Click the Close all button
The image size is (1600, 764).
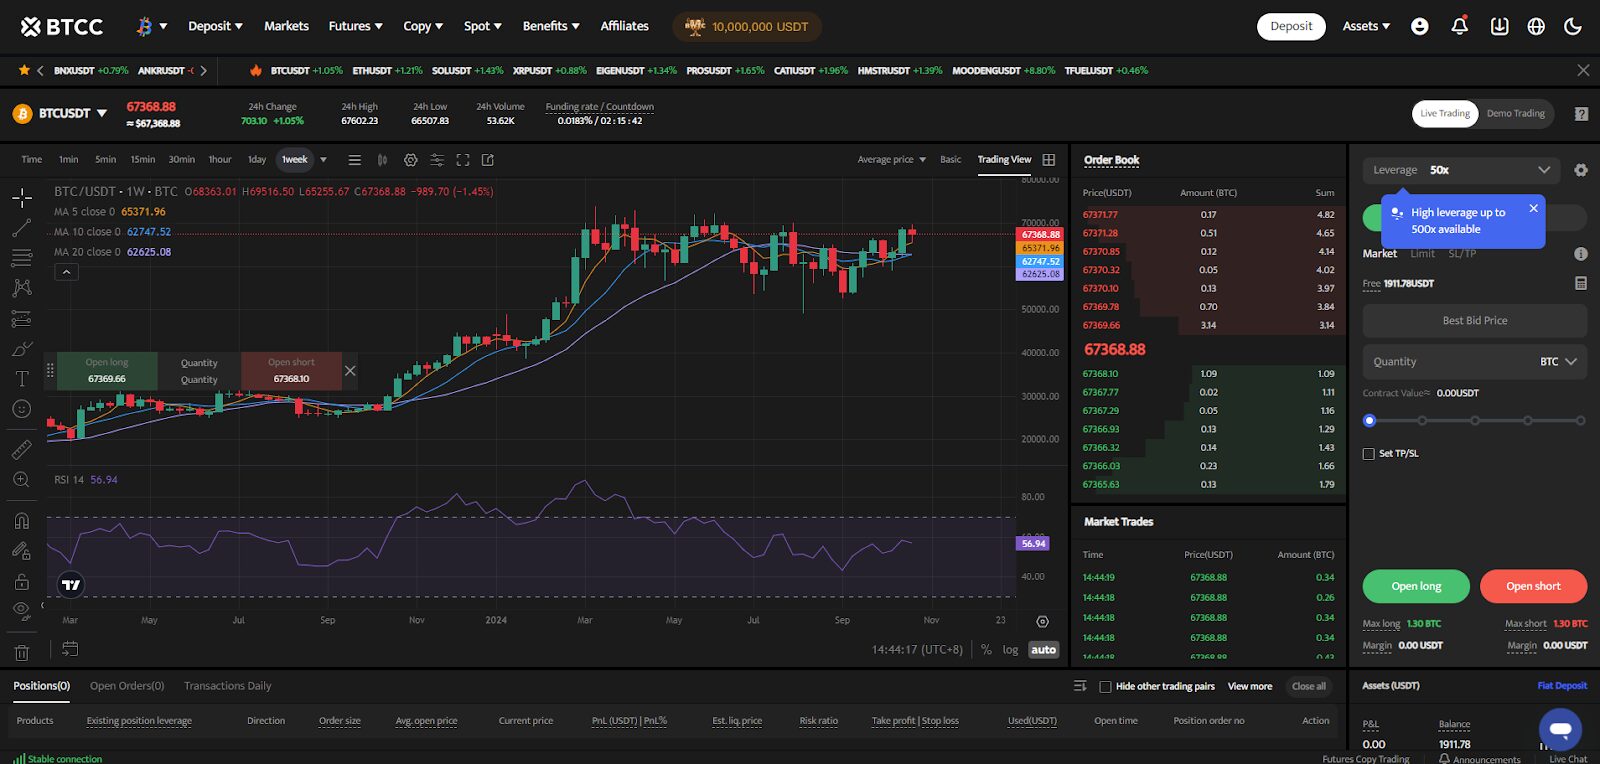(1309, 687)
